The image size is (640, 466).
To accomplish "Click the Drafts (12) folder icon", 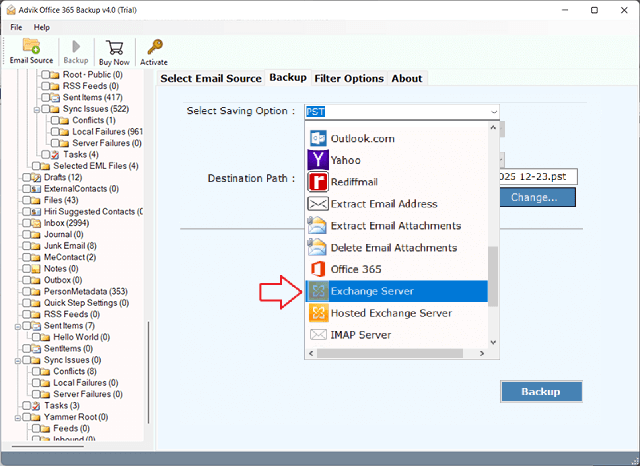I will 36,177.
